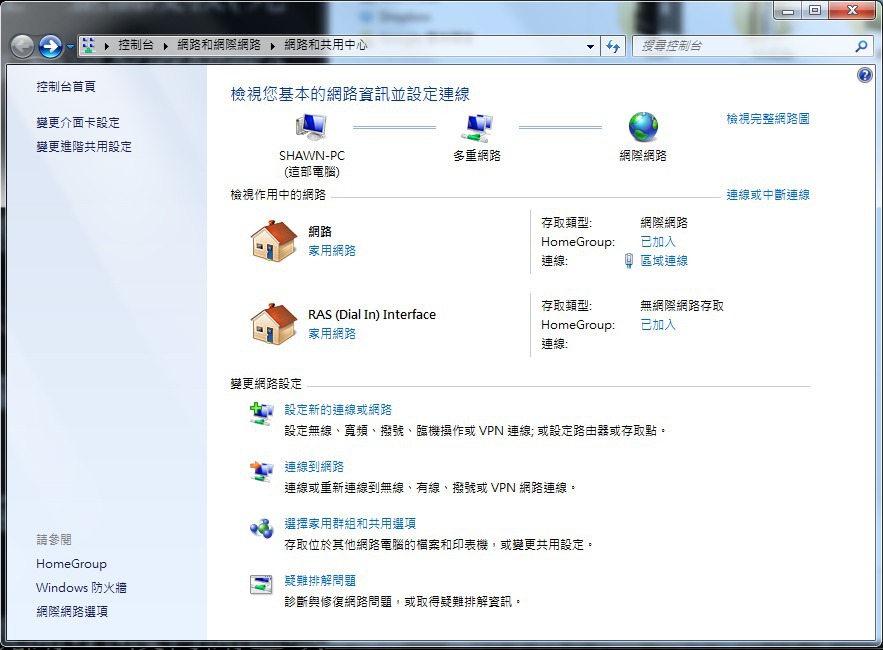Image resolution: width=883 pixels, height=650 pixels.
Task: Open Help via blue question mark icon
Action: (864, 74)
